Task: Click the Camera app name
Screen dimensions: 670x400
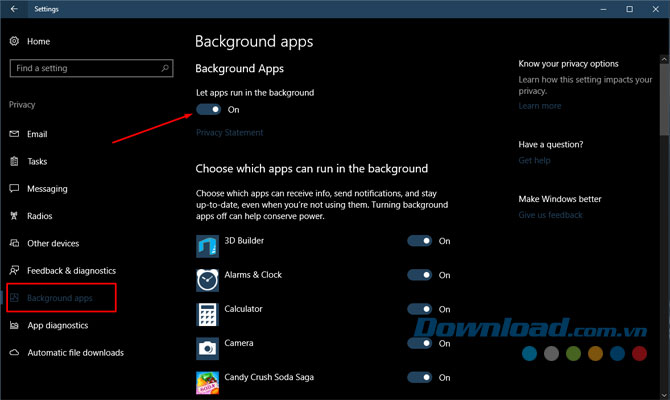Action: pyautogui.click(x=239, y=343)
